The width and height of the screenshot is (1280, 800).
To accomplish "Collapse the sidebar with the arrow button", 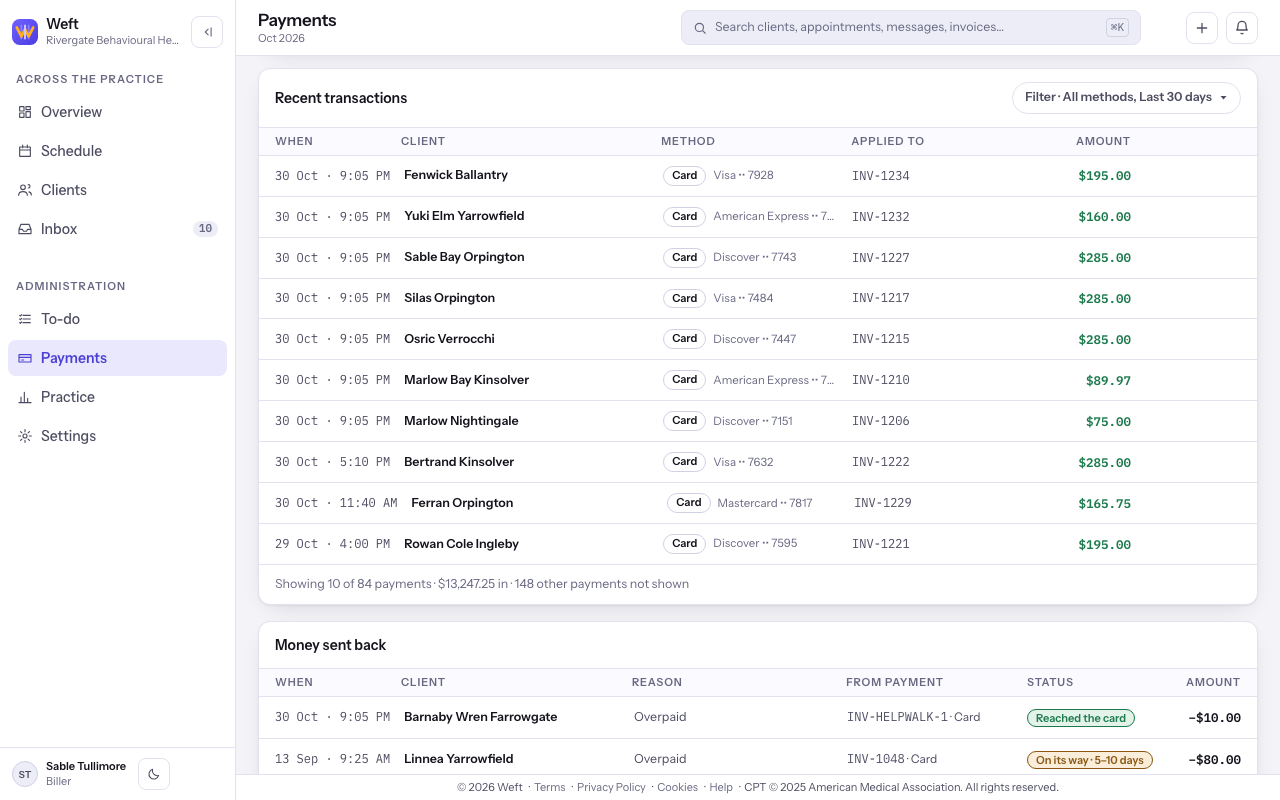I will pyautogui.click(x=207, y=32).
